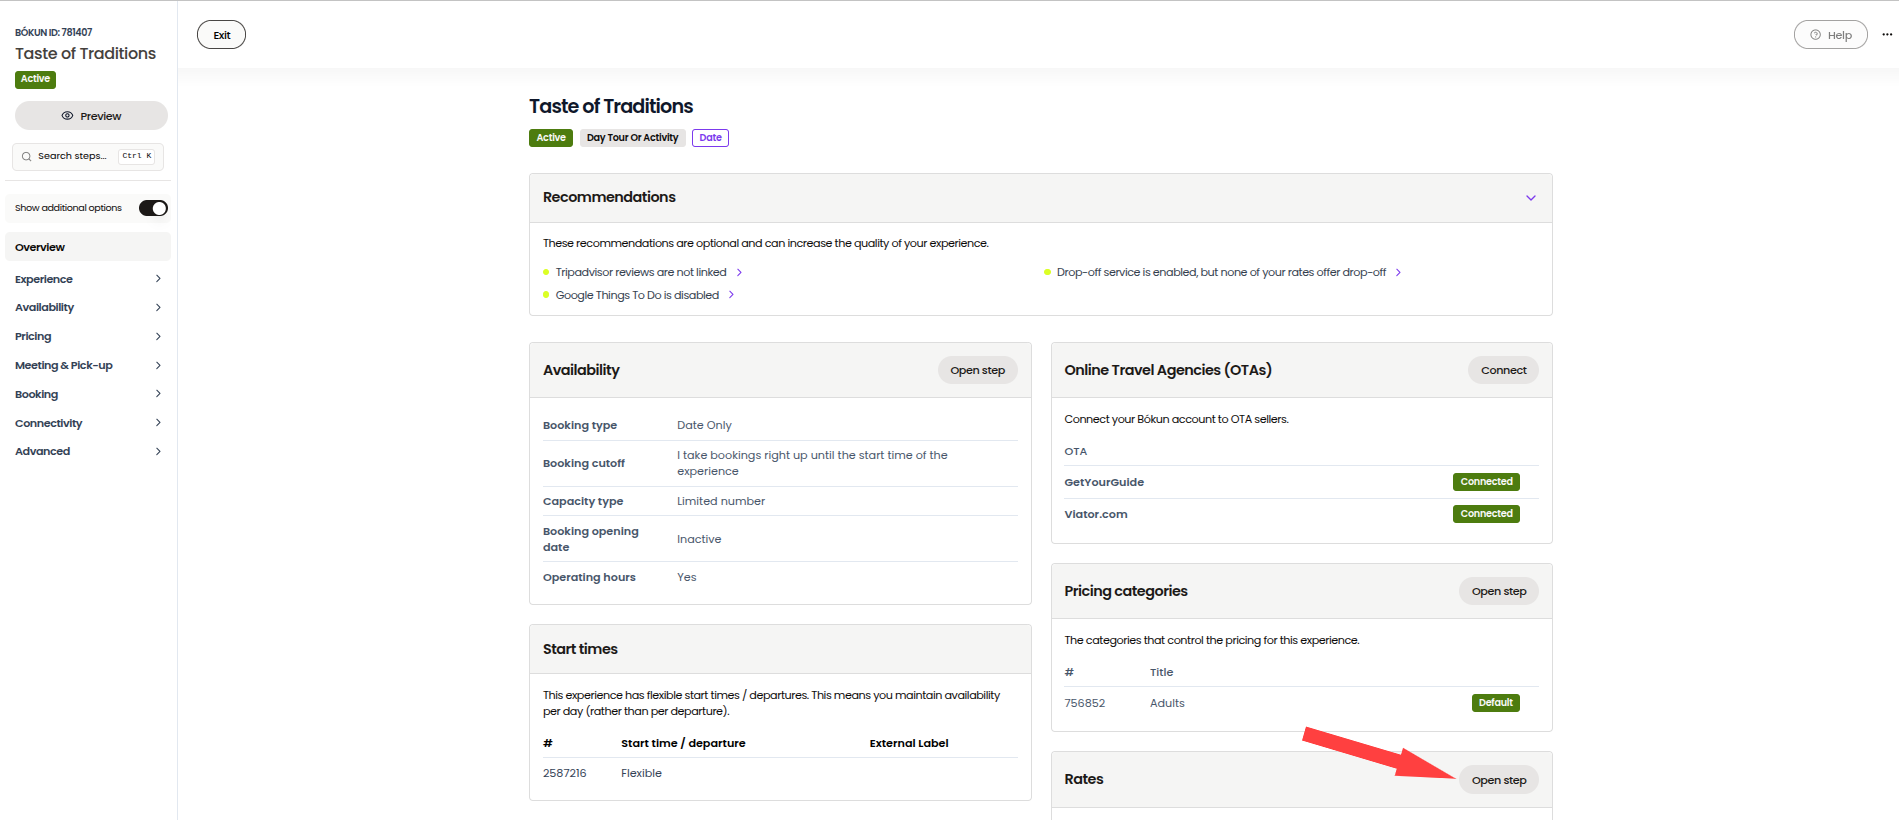Click the Inactive booking opening date value

pyautogui.click(x=699, y=539)
